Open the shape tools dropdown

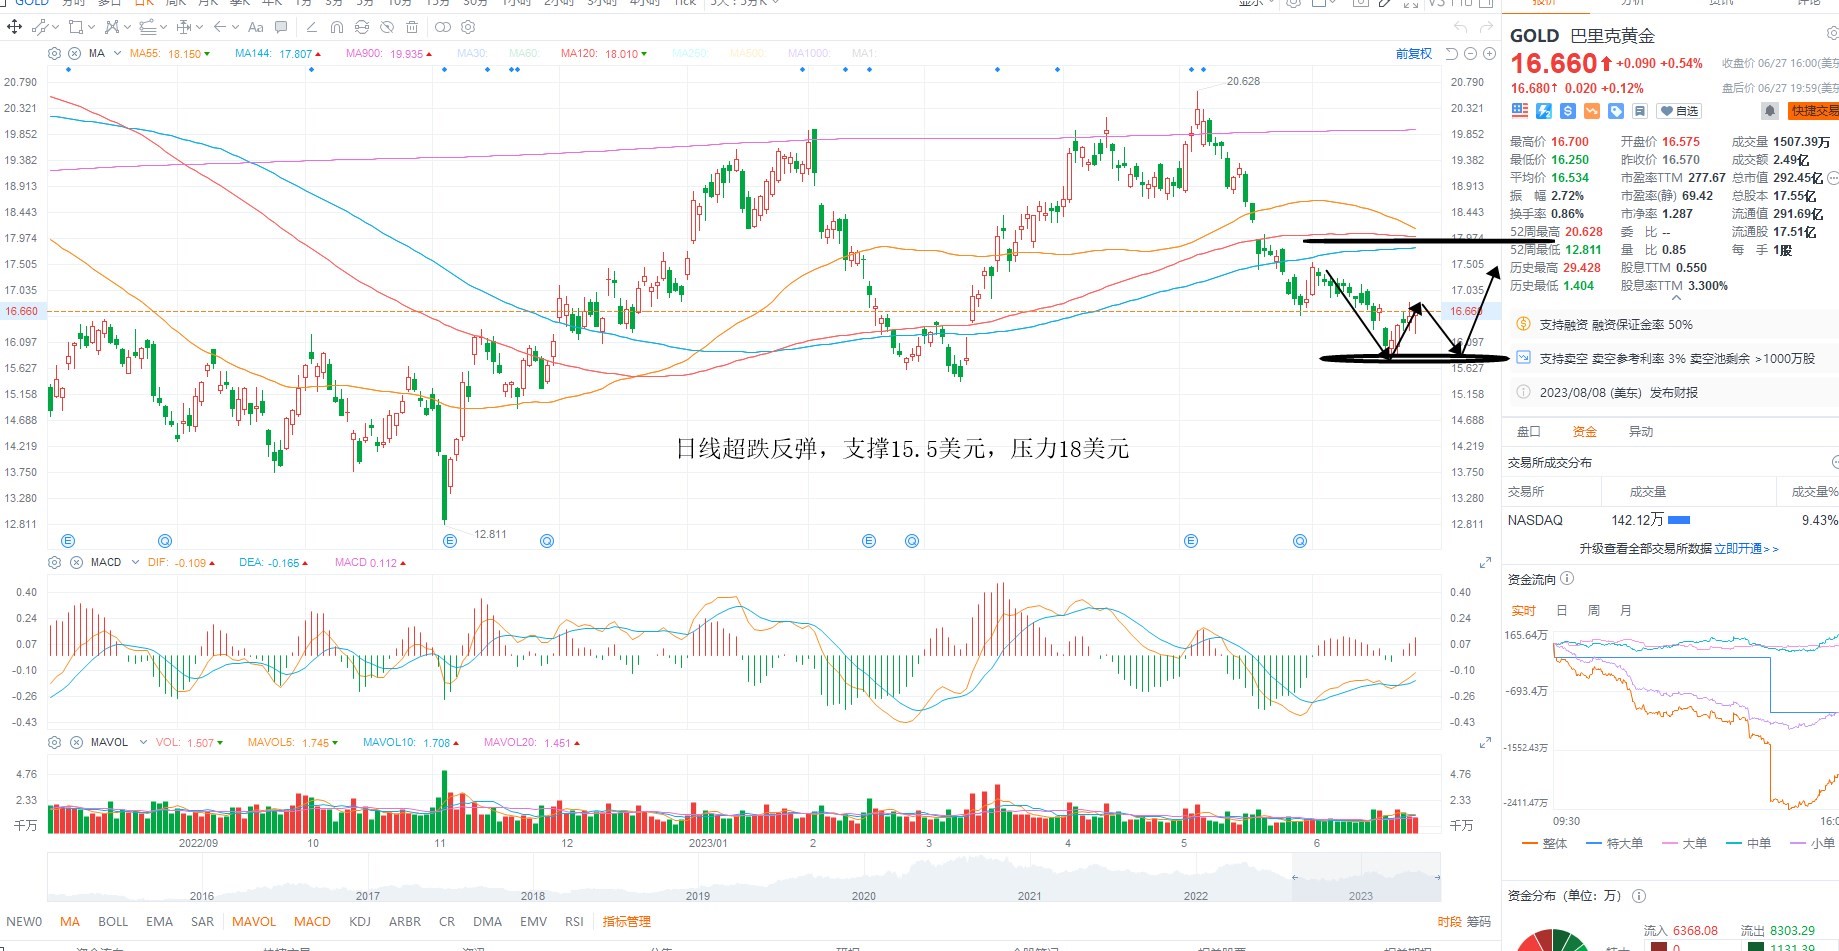(x=92, y=27)
